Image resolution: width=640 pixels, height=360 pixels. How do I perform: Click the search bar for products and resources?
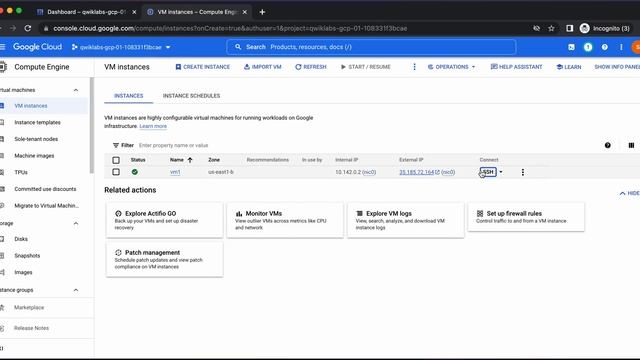[x=371, y=47]
